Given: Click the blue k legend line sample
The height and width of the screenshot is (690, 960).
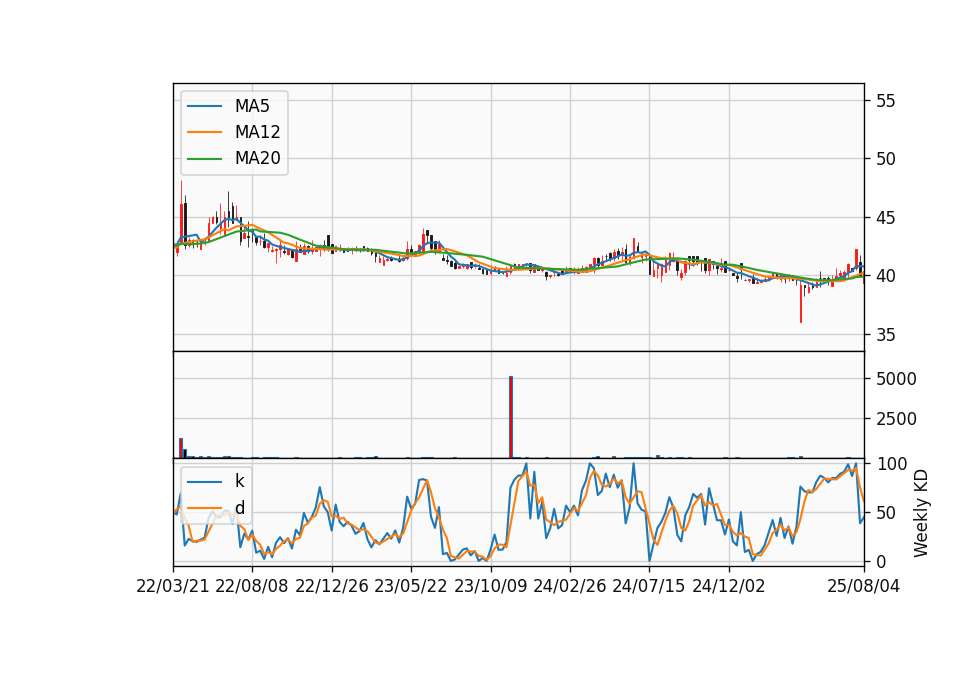Looking at the screenshot, I should [x=204, y=482].
